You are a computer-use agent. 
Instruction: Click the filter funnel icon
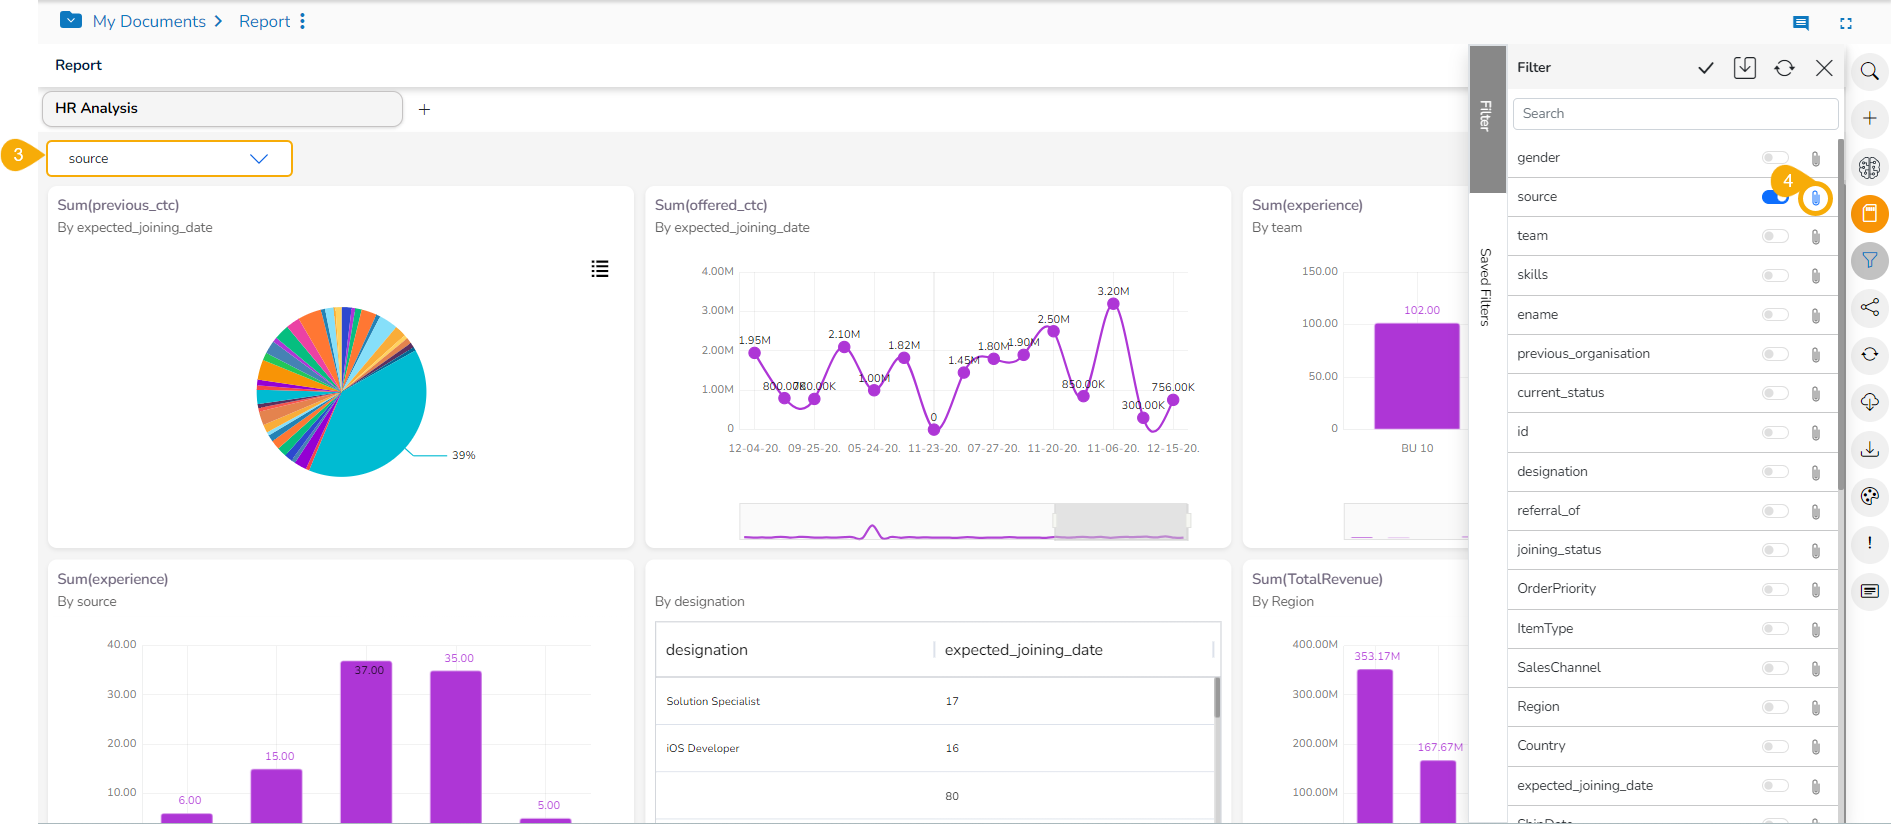(x=1869, y=261)
